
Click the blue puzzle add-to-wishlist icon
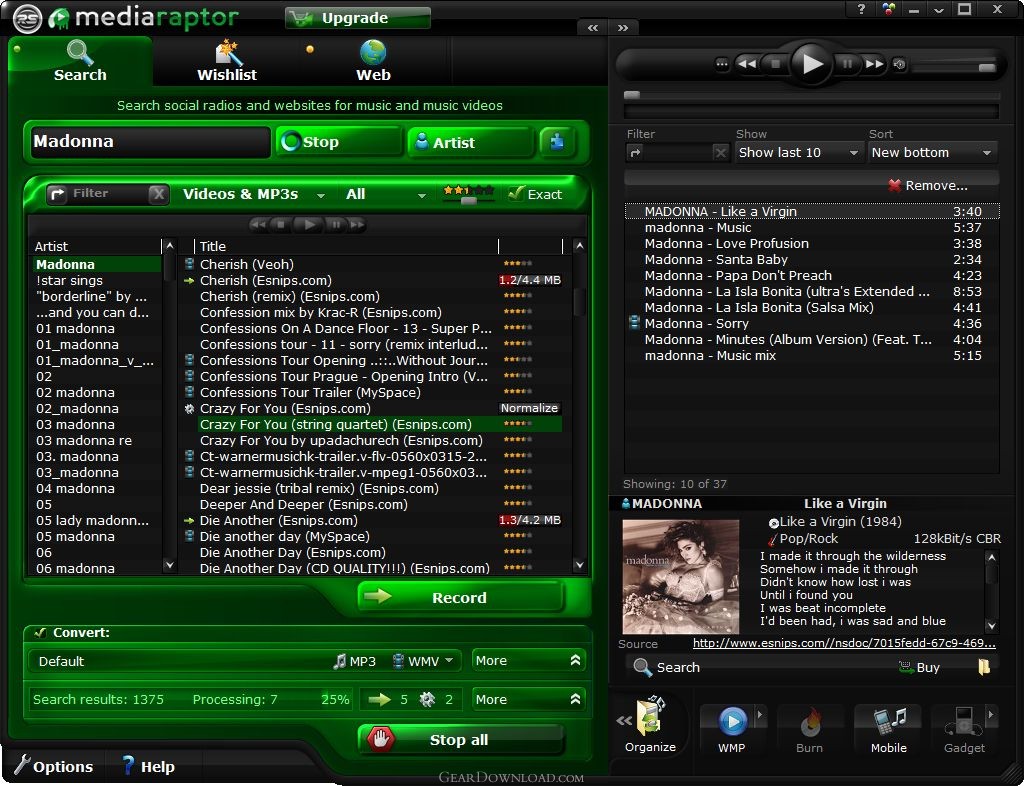tap(557, 142)
